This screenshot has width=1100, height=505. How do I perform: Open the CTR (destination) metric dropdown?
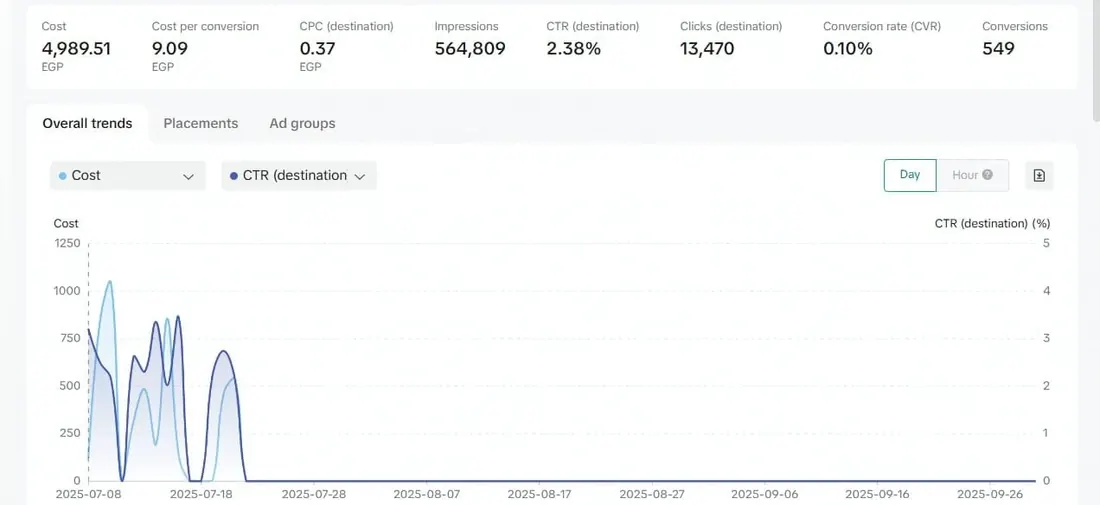(x=299, y=176)
